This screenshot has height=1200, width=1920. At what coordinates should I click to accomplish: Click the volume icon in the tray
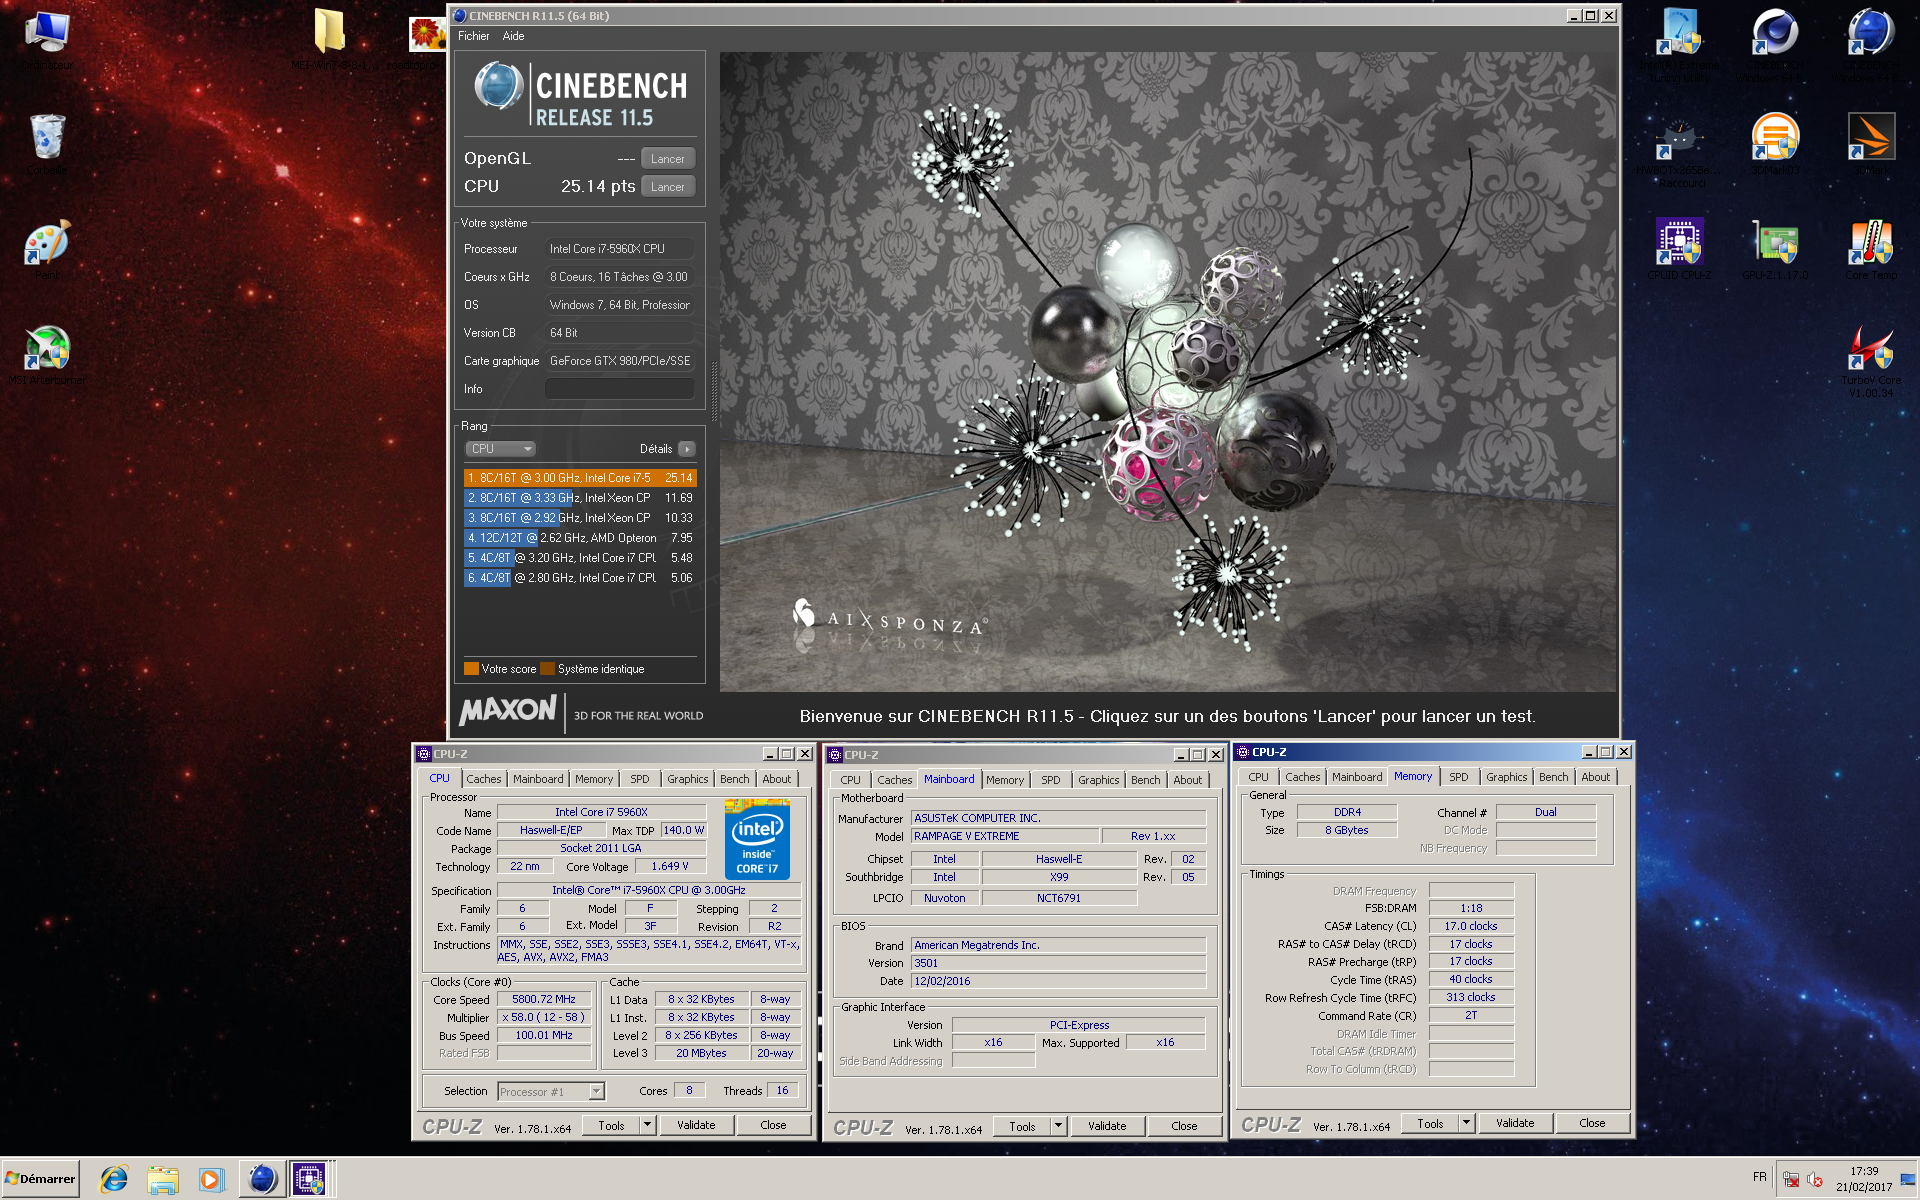coord(1814,1180)
